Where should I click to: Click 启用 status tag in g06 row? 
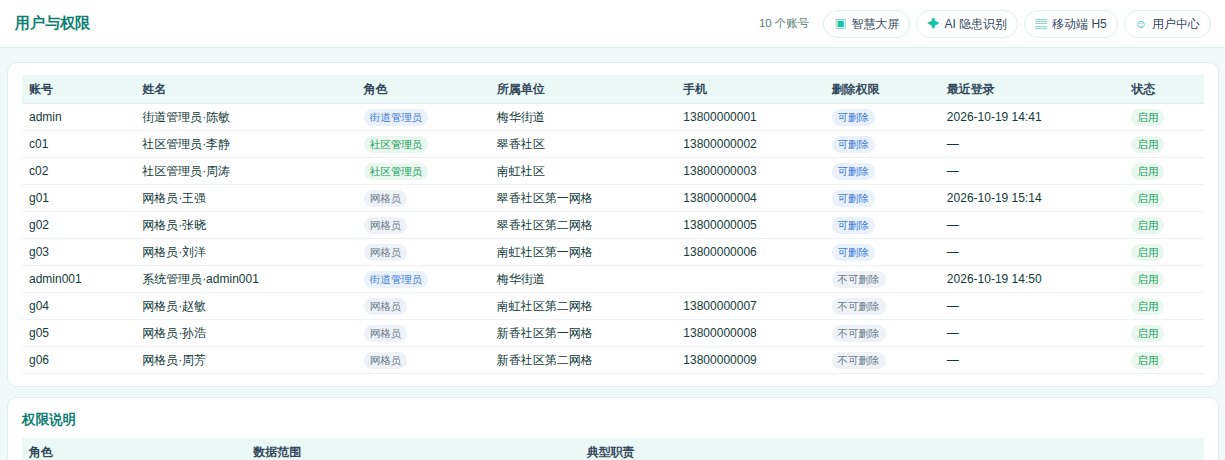pos(1148,360)
